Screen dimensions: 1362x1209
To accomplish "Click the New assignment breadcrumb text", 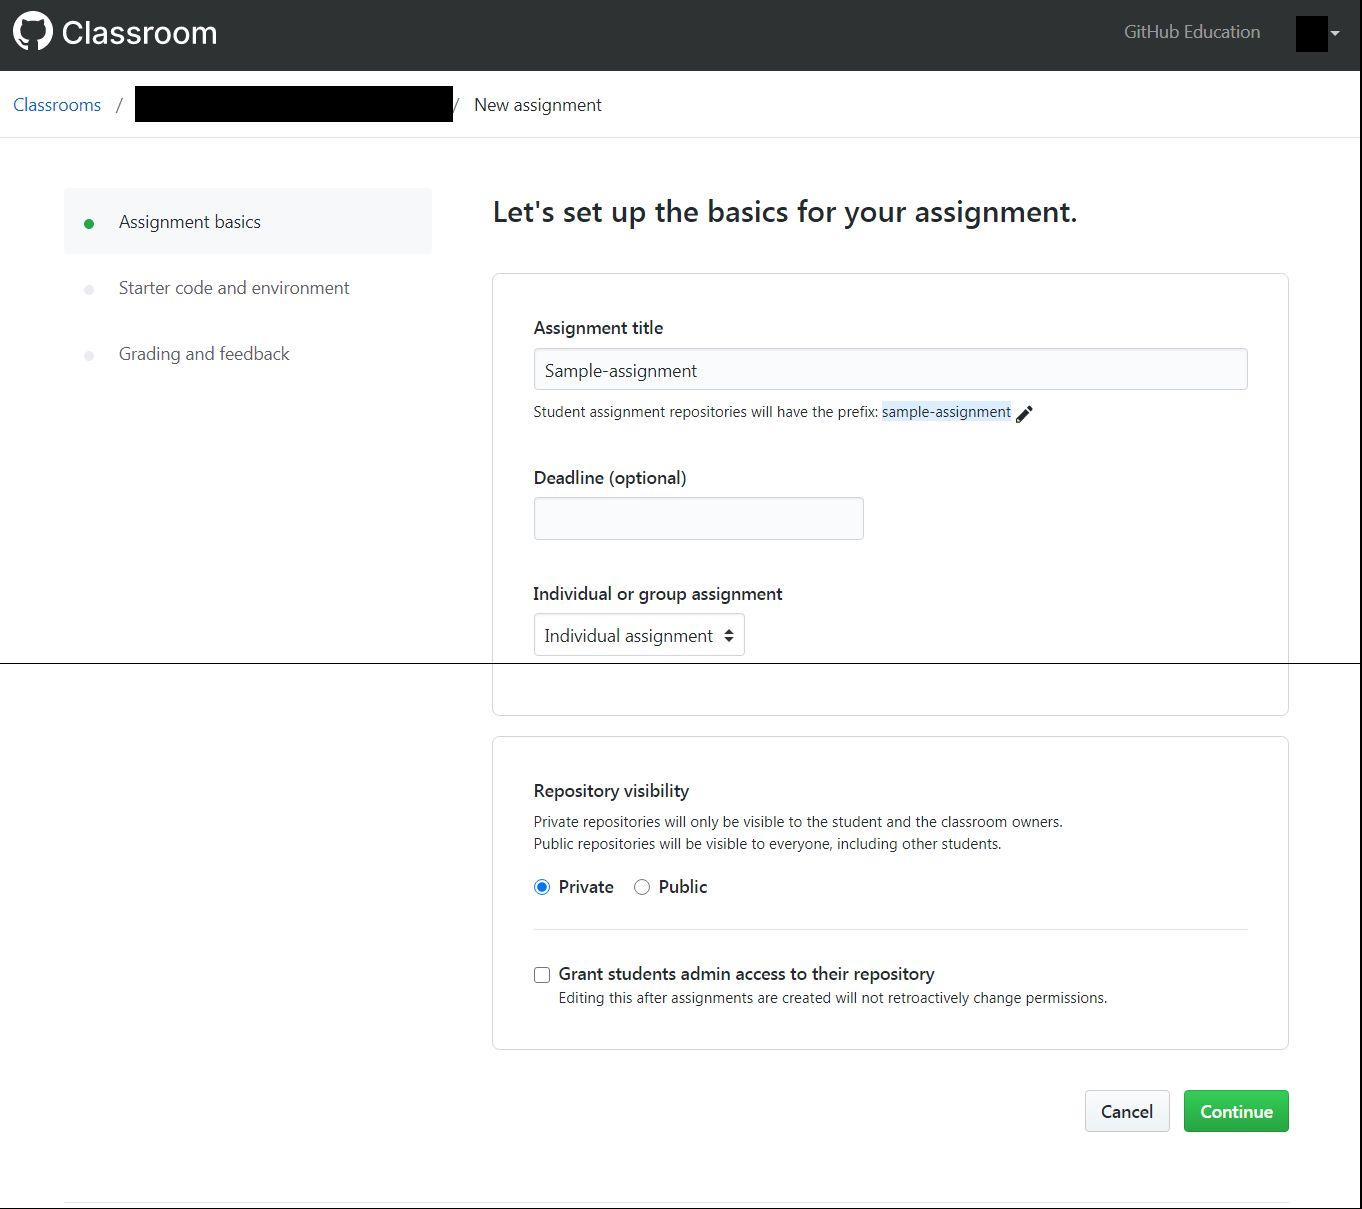I will pos(538,105).
